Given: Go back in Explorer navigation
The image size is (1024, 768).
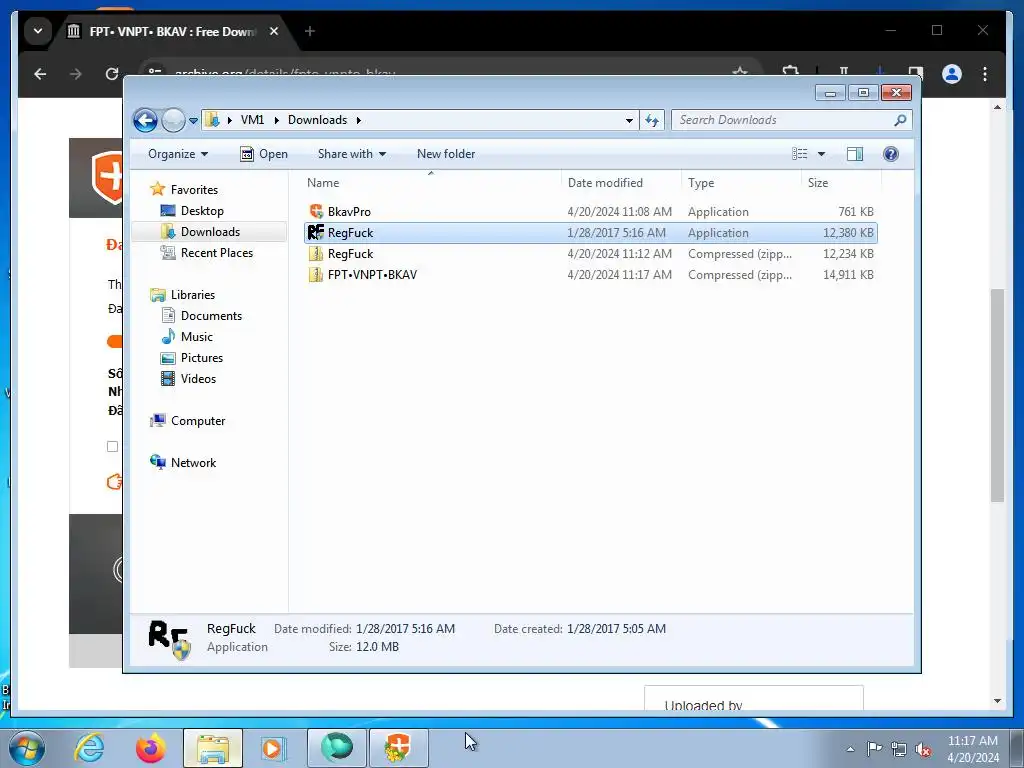Looking at the screenshot, I should click(x=145, y=120).
